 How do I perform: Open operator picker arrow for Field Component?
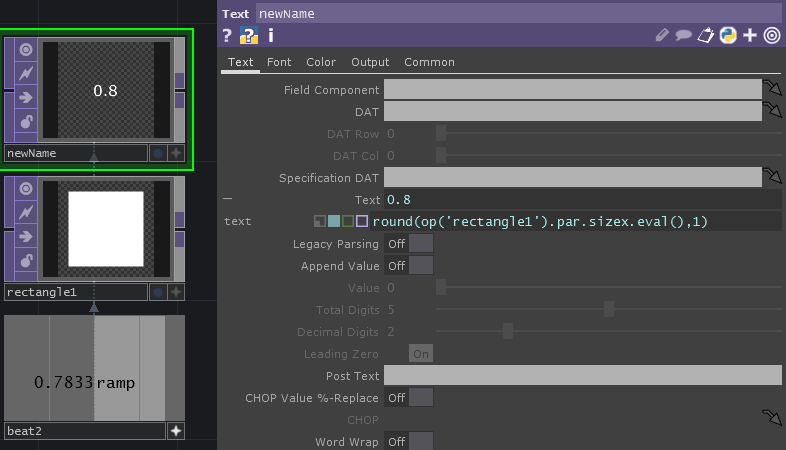coord(772,89)
